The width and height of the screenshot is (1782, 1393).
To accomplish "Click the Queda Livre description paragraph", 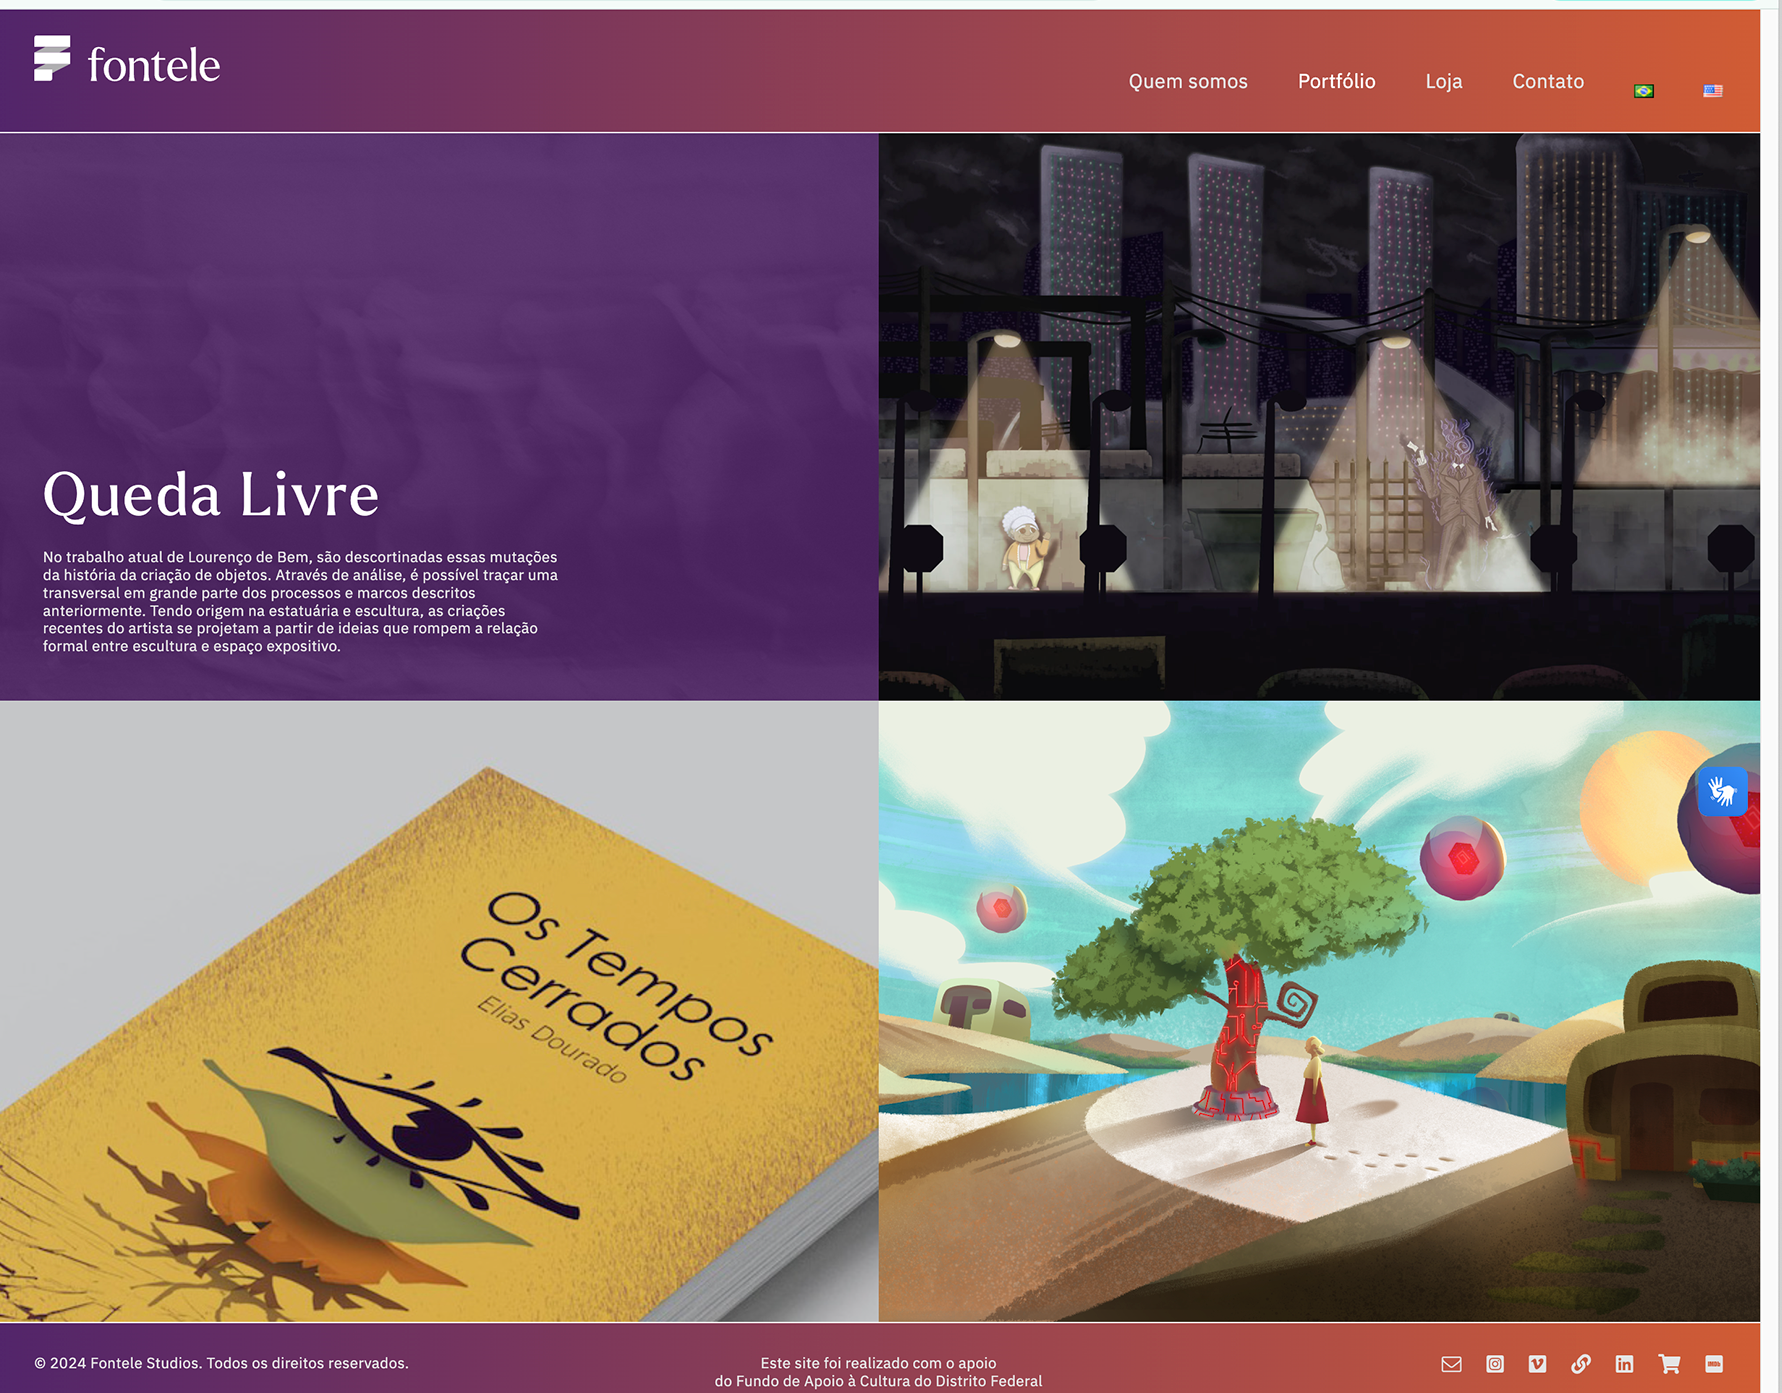I will coord(300,602).
